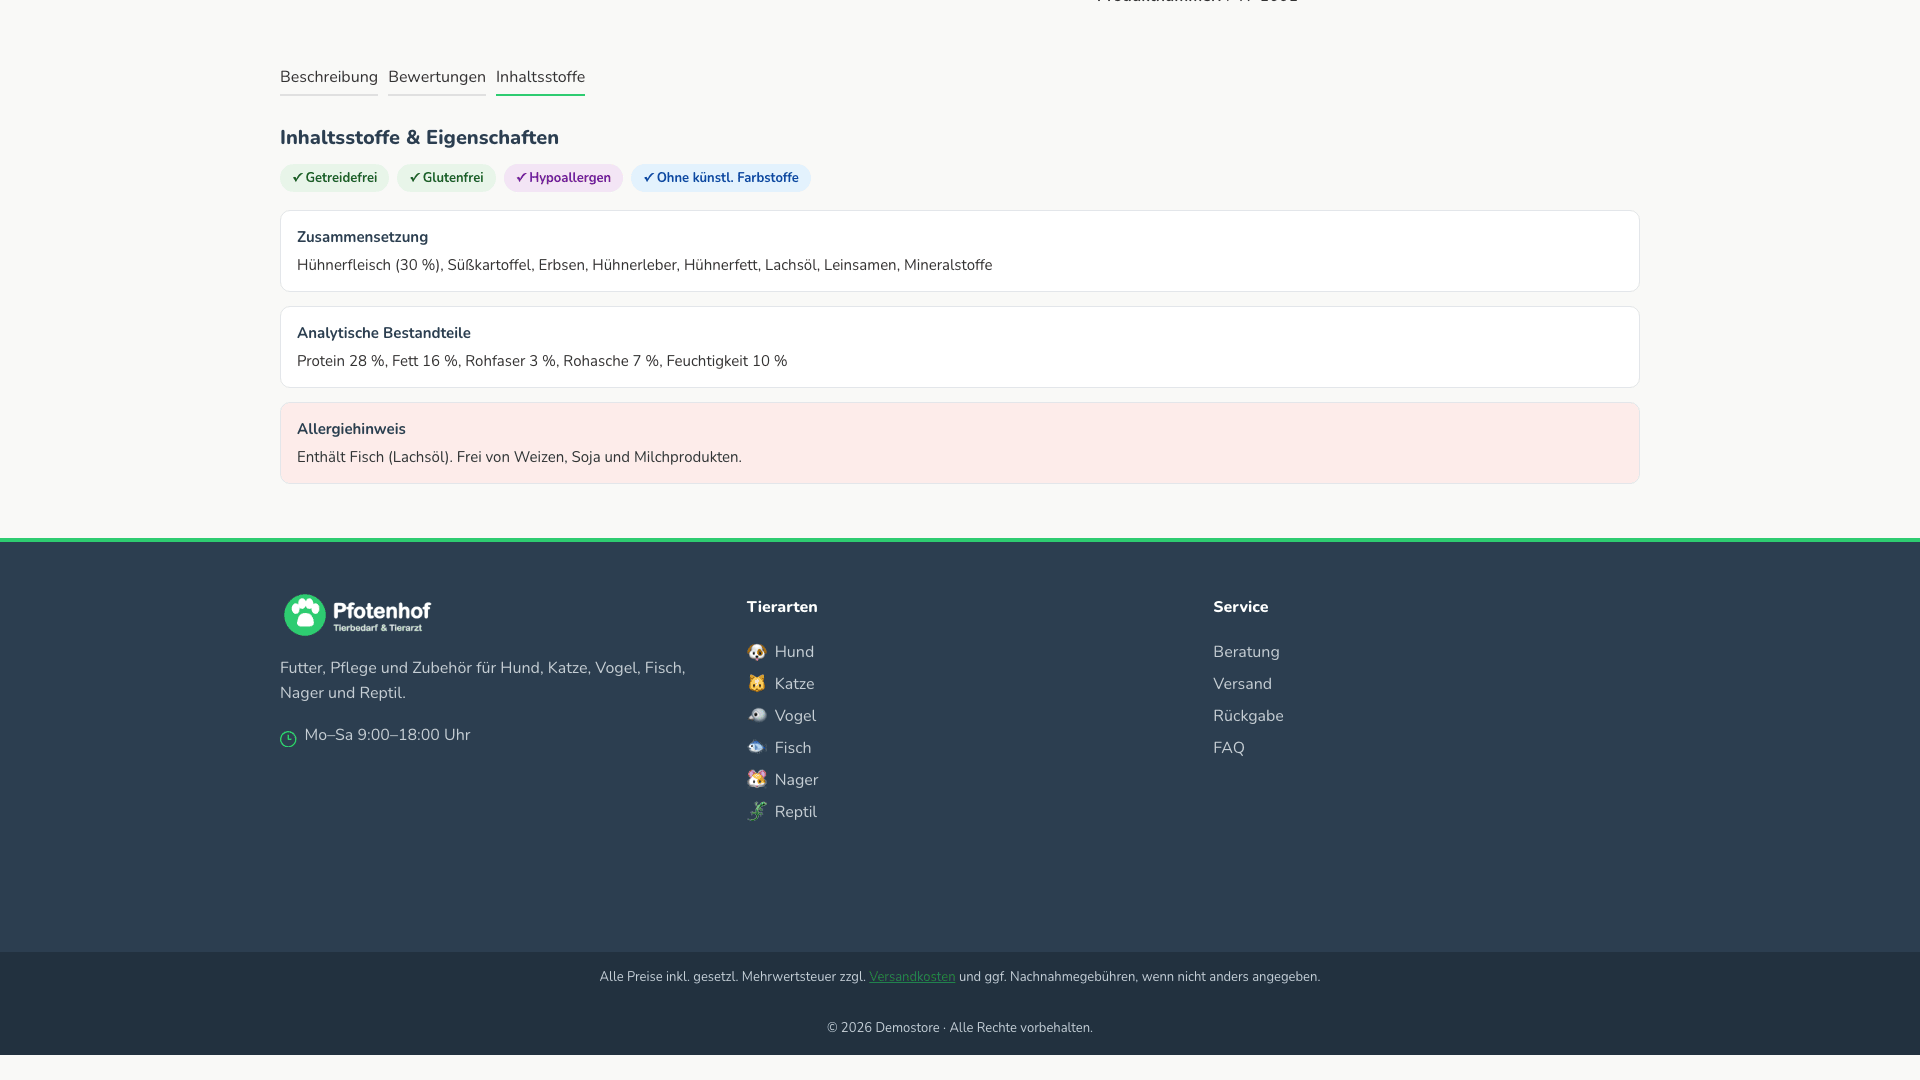Click the Allergiehinweis heading
1920x1080 pixels.
[x=351, y=429]
